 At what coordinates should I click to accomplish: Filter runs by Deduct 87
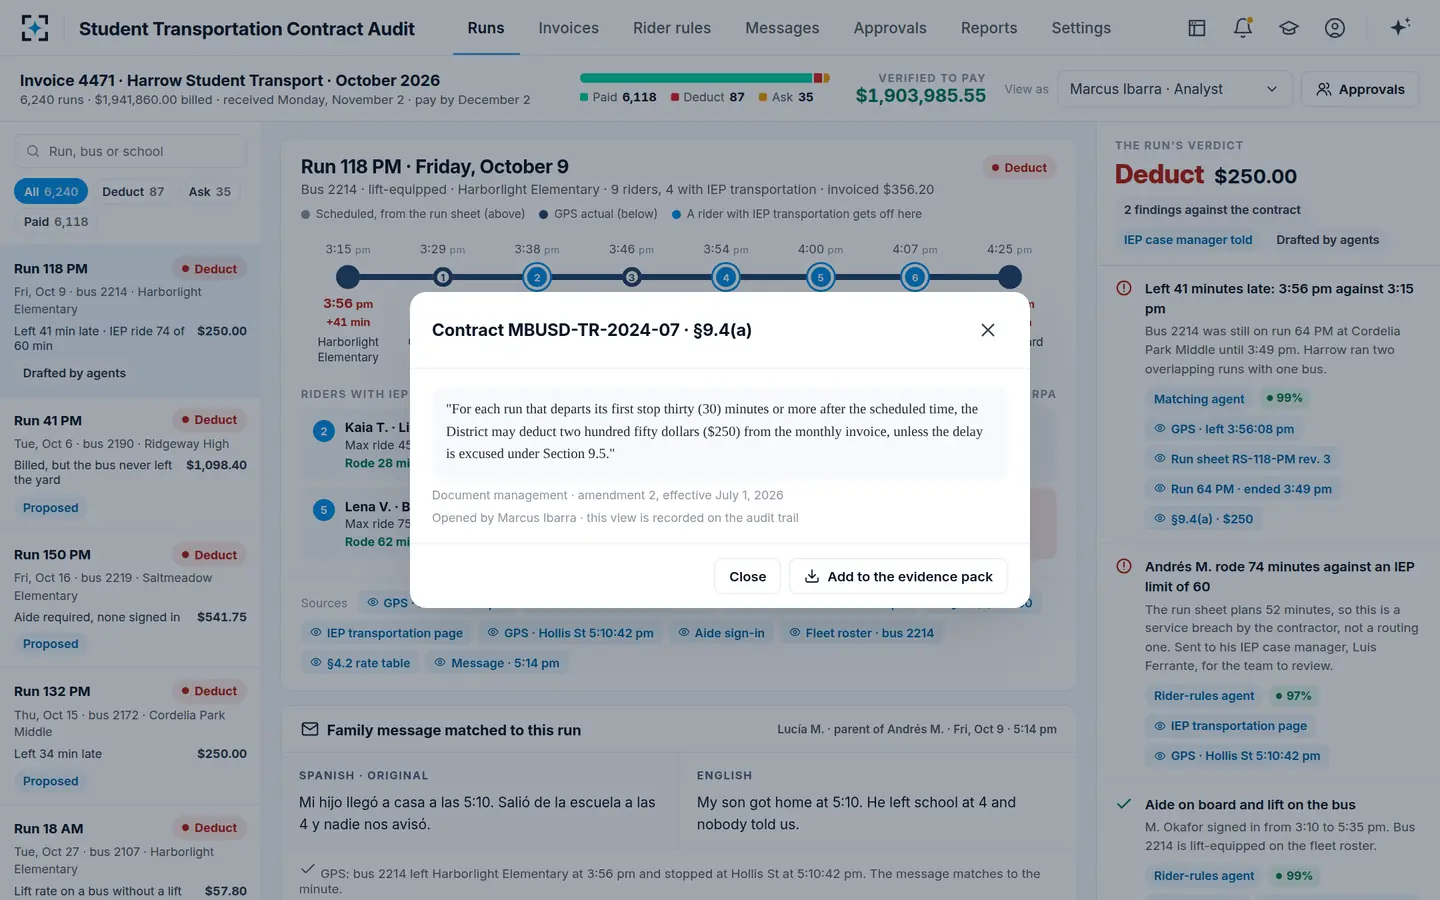tap(133, 192)
